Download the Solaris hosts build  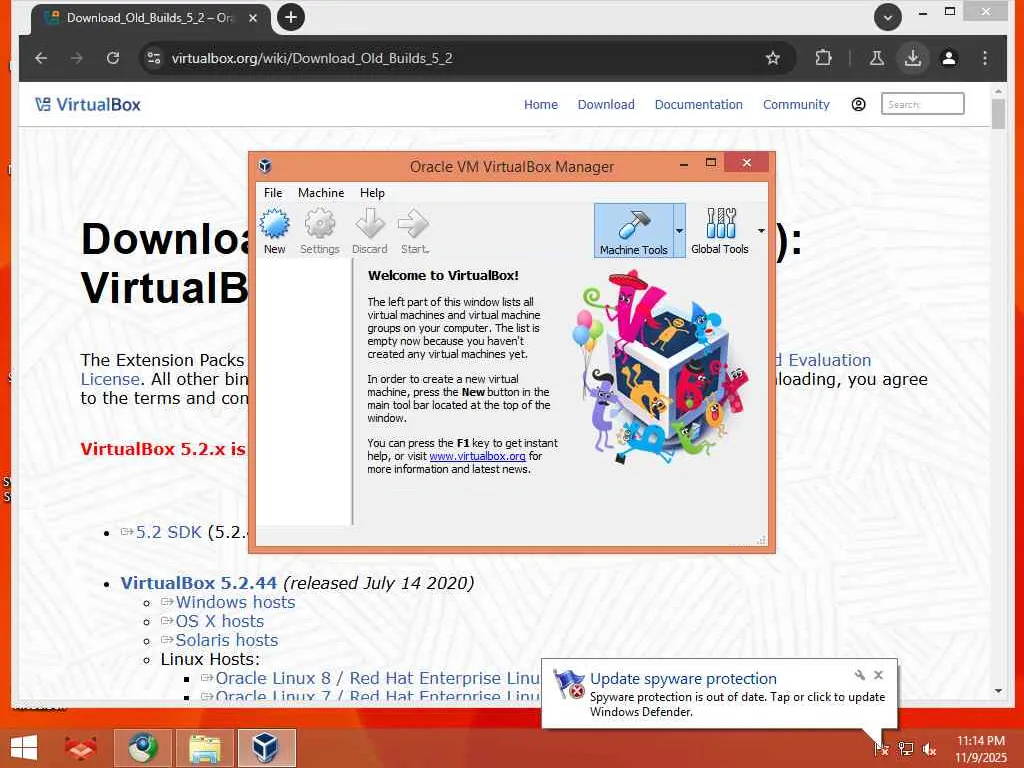pyautogui.click(x=227, y=640)
